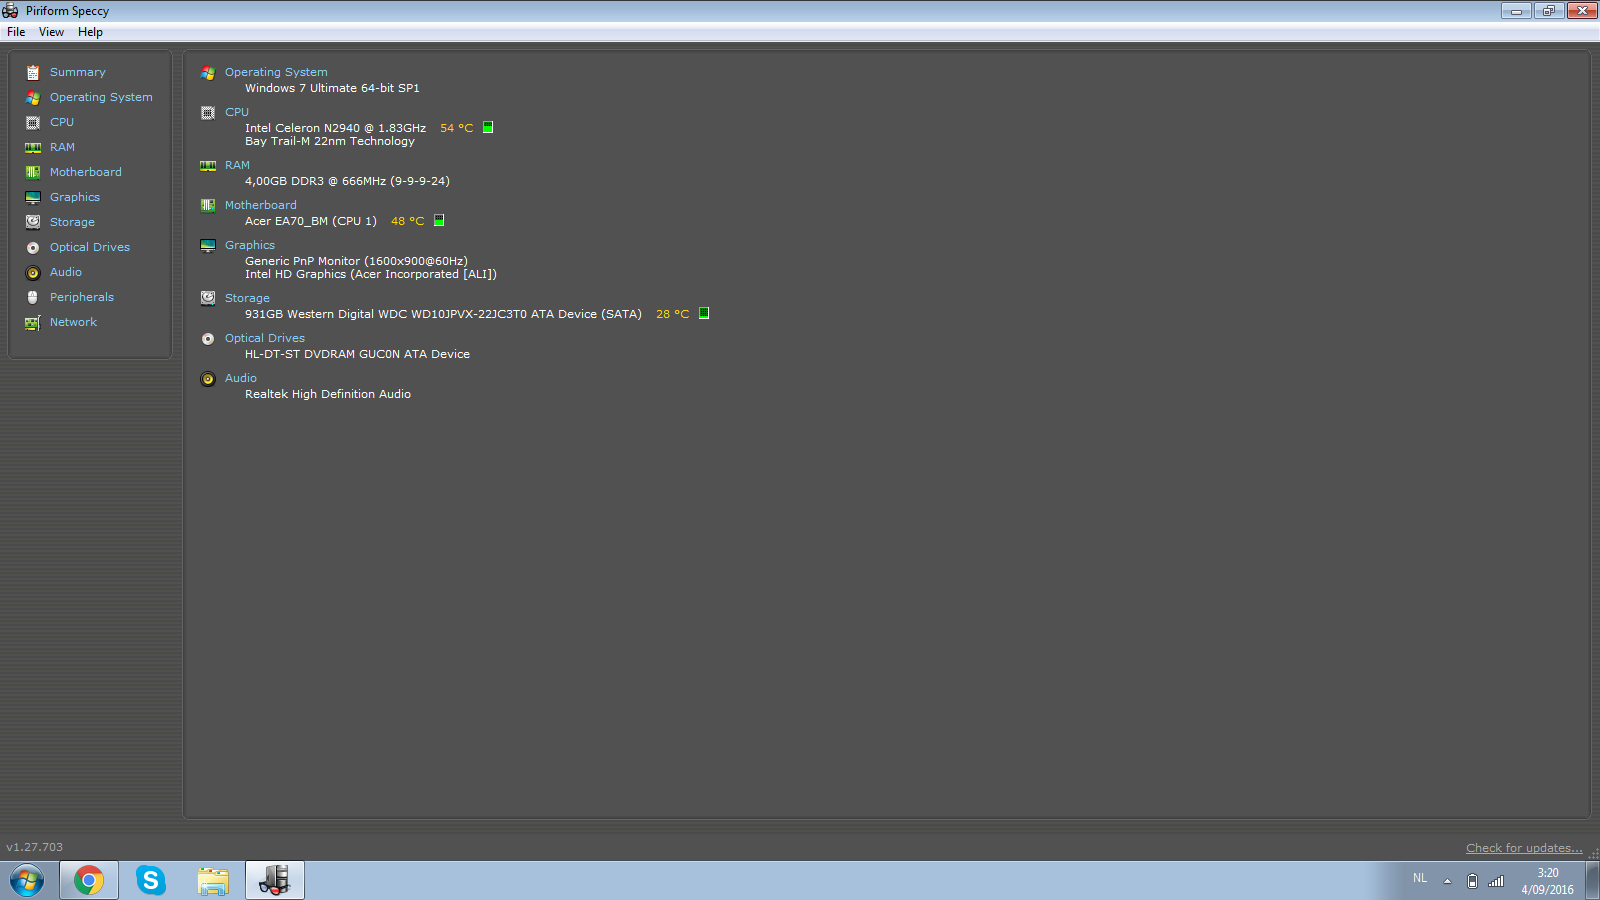Select Network in the sidebar

click(x=73, y=322)
